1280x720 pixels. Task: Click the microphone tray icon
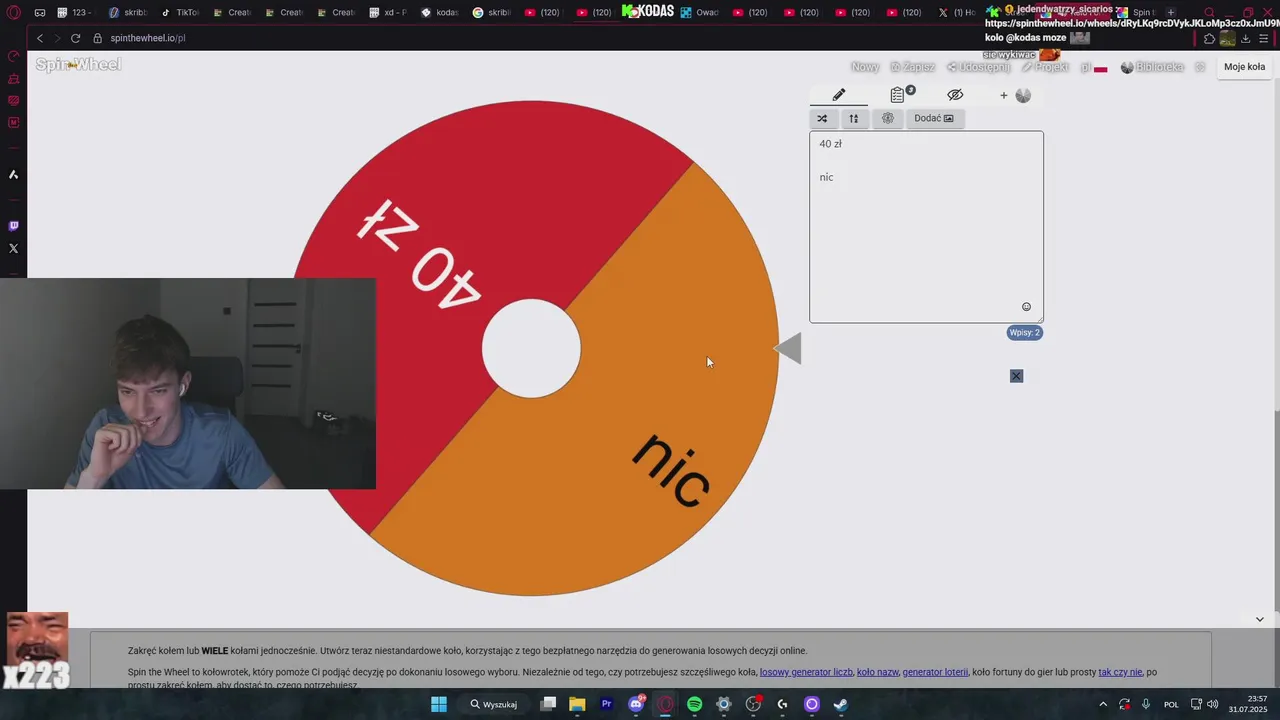click(1146, 704)
